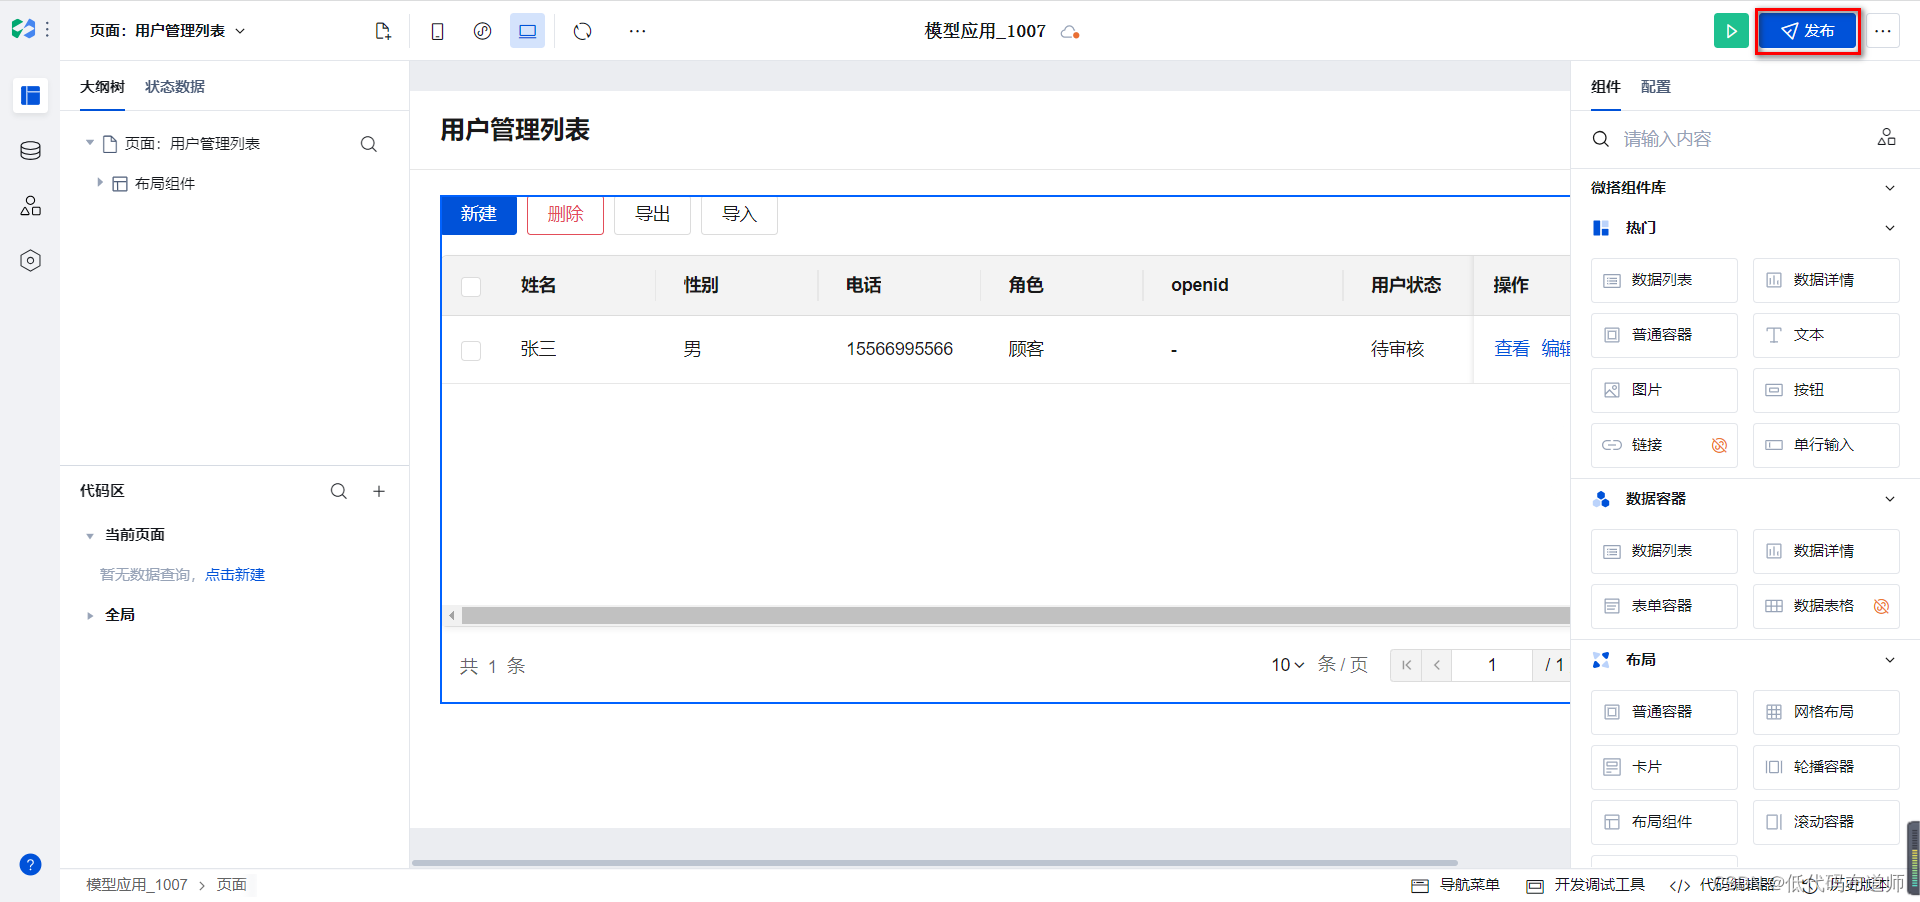Add 卡片 card component
1920x902 pixels.
point(1664,767)
